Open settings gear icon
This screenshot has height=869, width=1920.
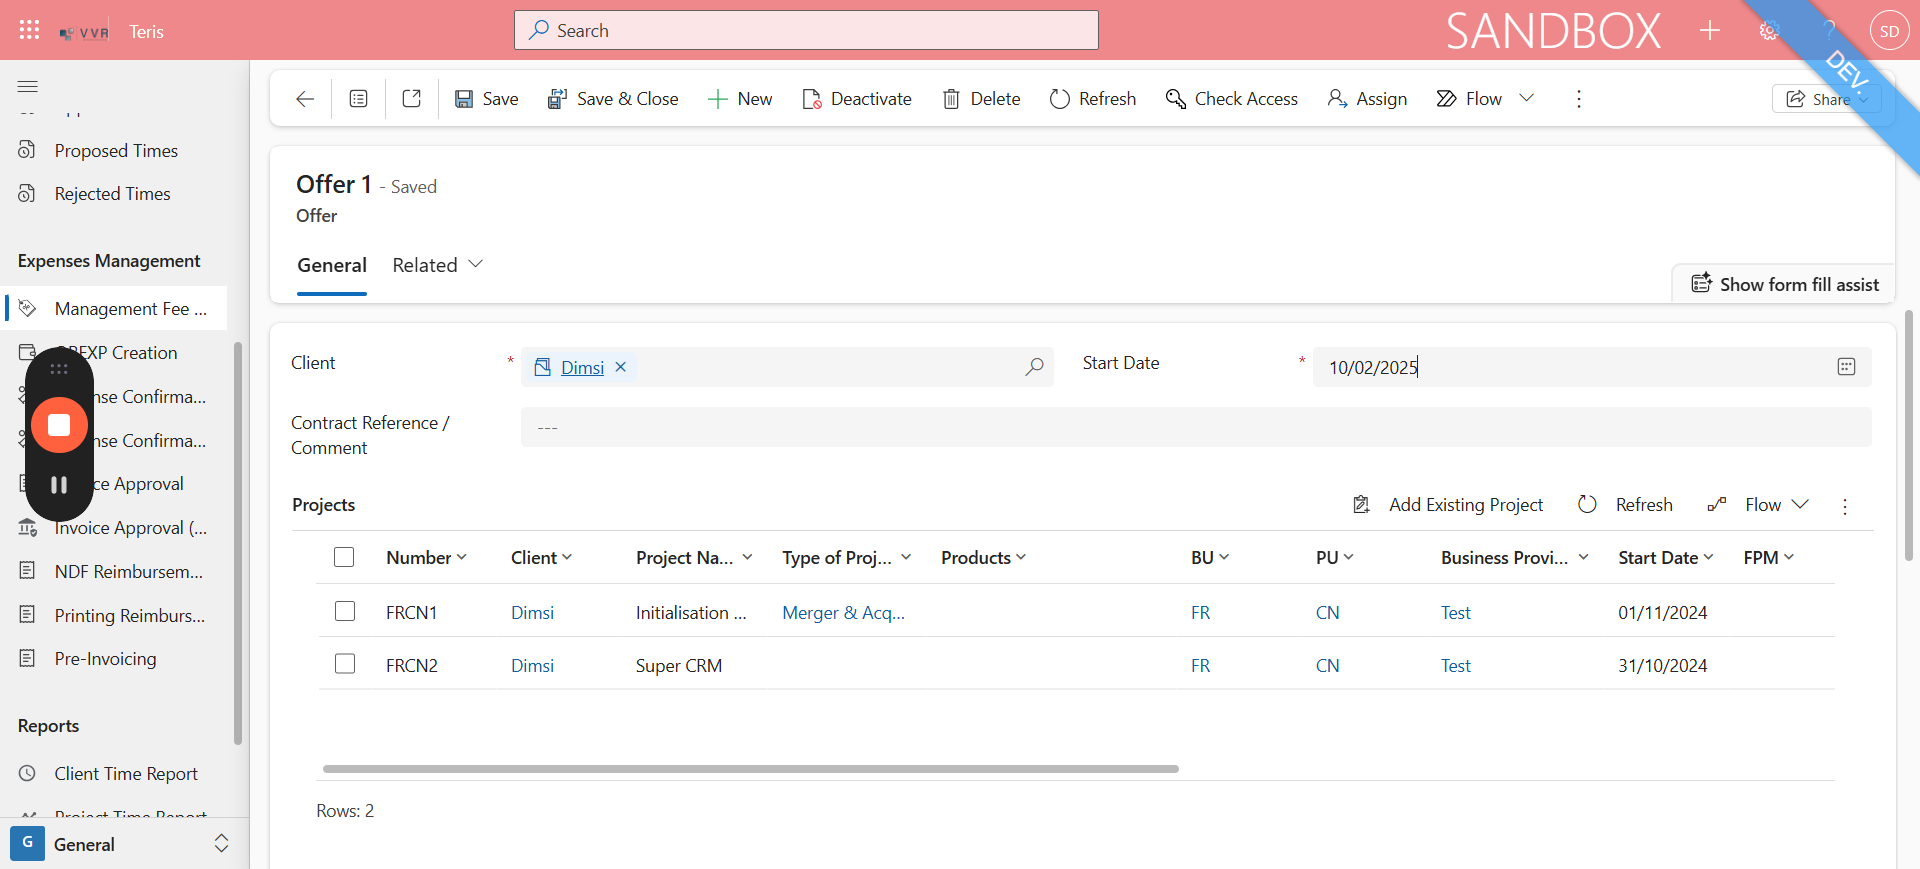point(1769,31)
